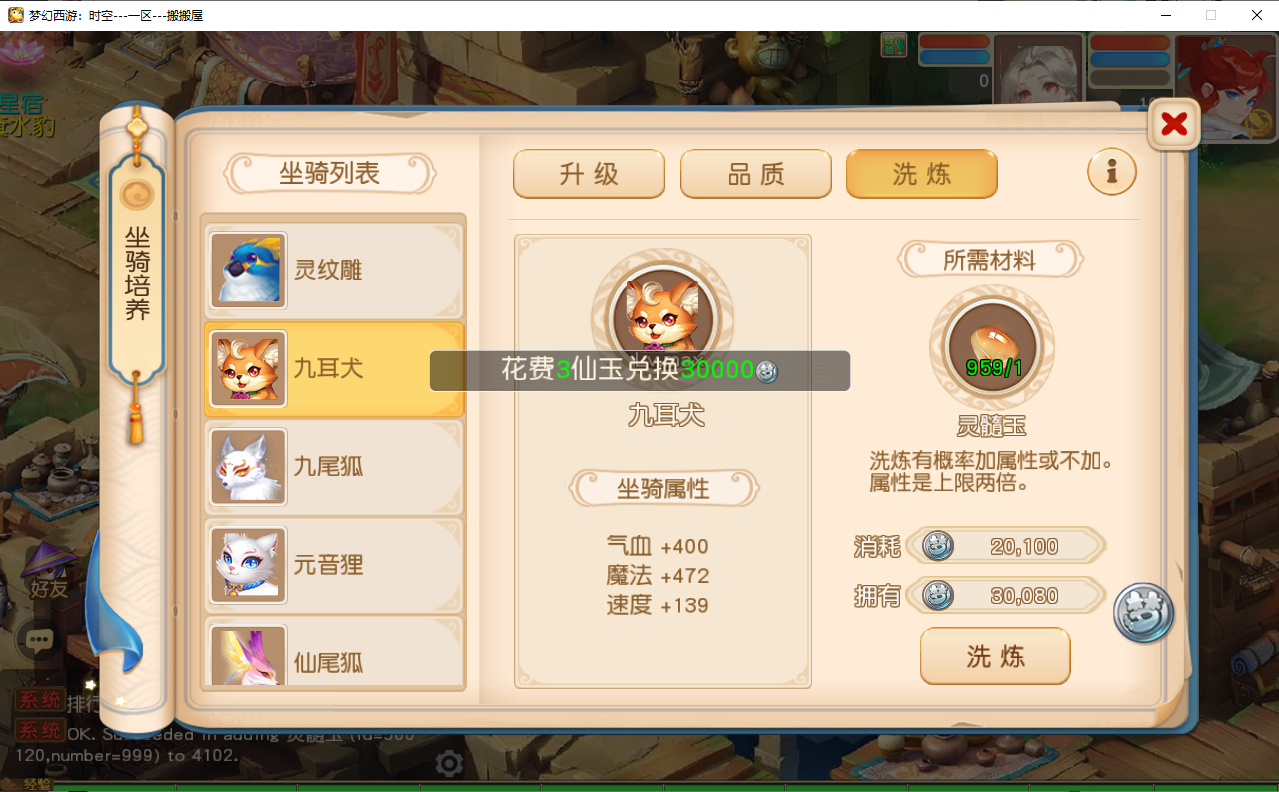This screenshot has width=1279, height=792.
Task: Click the 坐骑培养 side banner tab
Action: (137, 272)
